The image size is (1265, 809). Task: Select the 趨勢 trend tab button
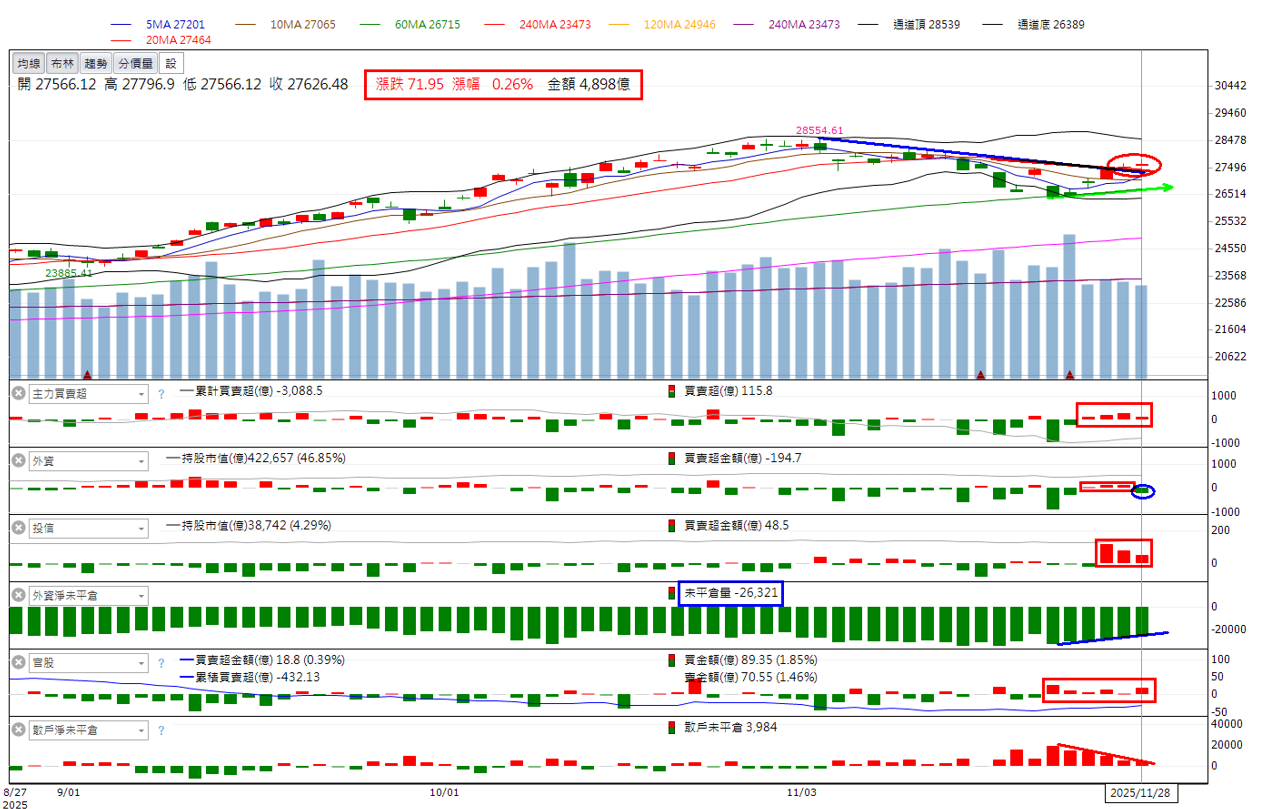[x=96, y=64]
